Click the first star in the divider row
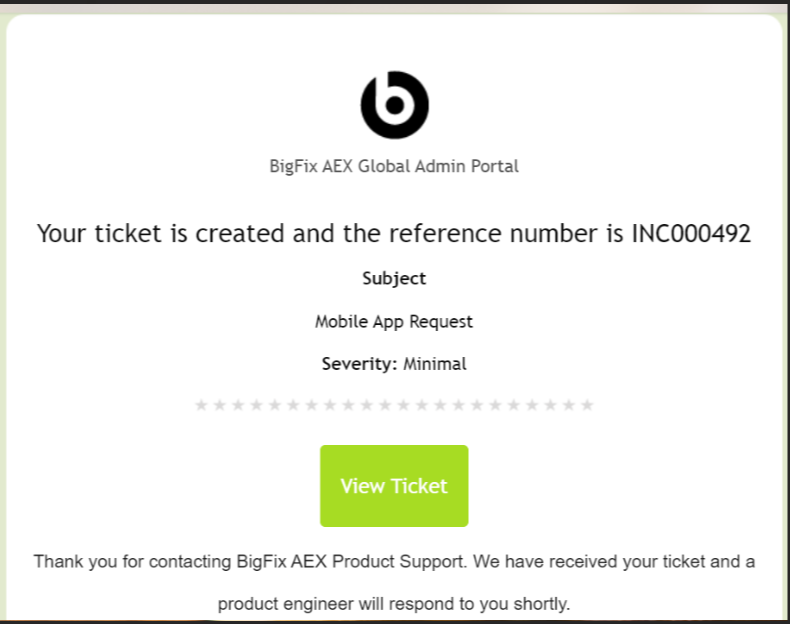The width and height of the screenshot is (790, 624). [x=201, y=405]
